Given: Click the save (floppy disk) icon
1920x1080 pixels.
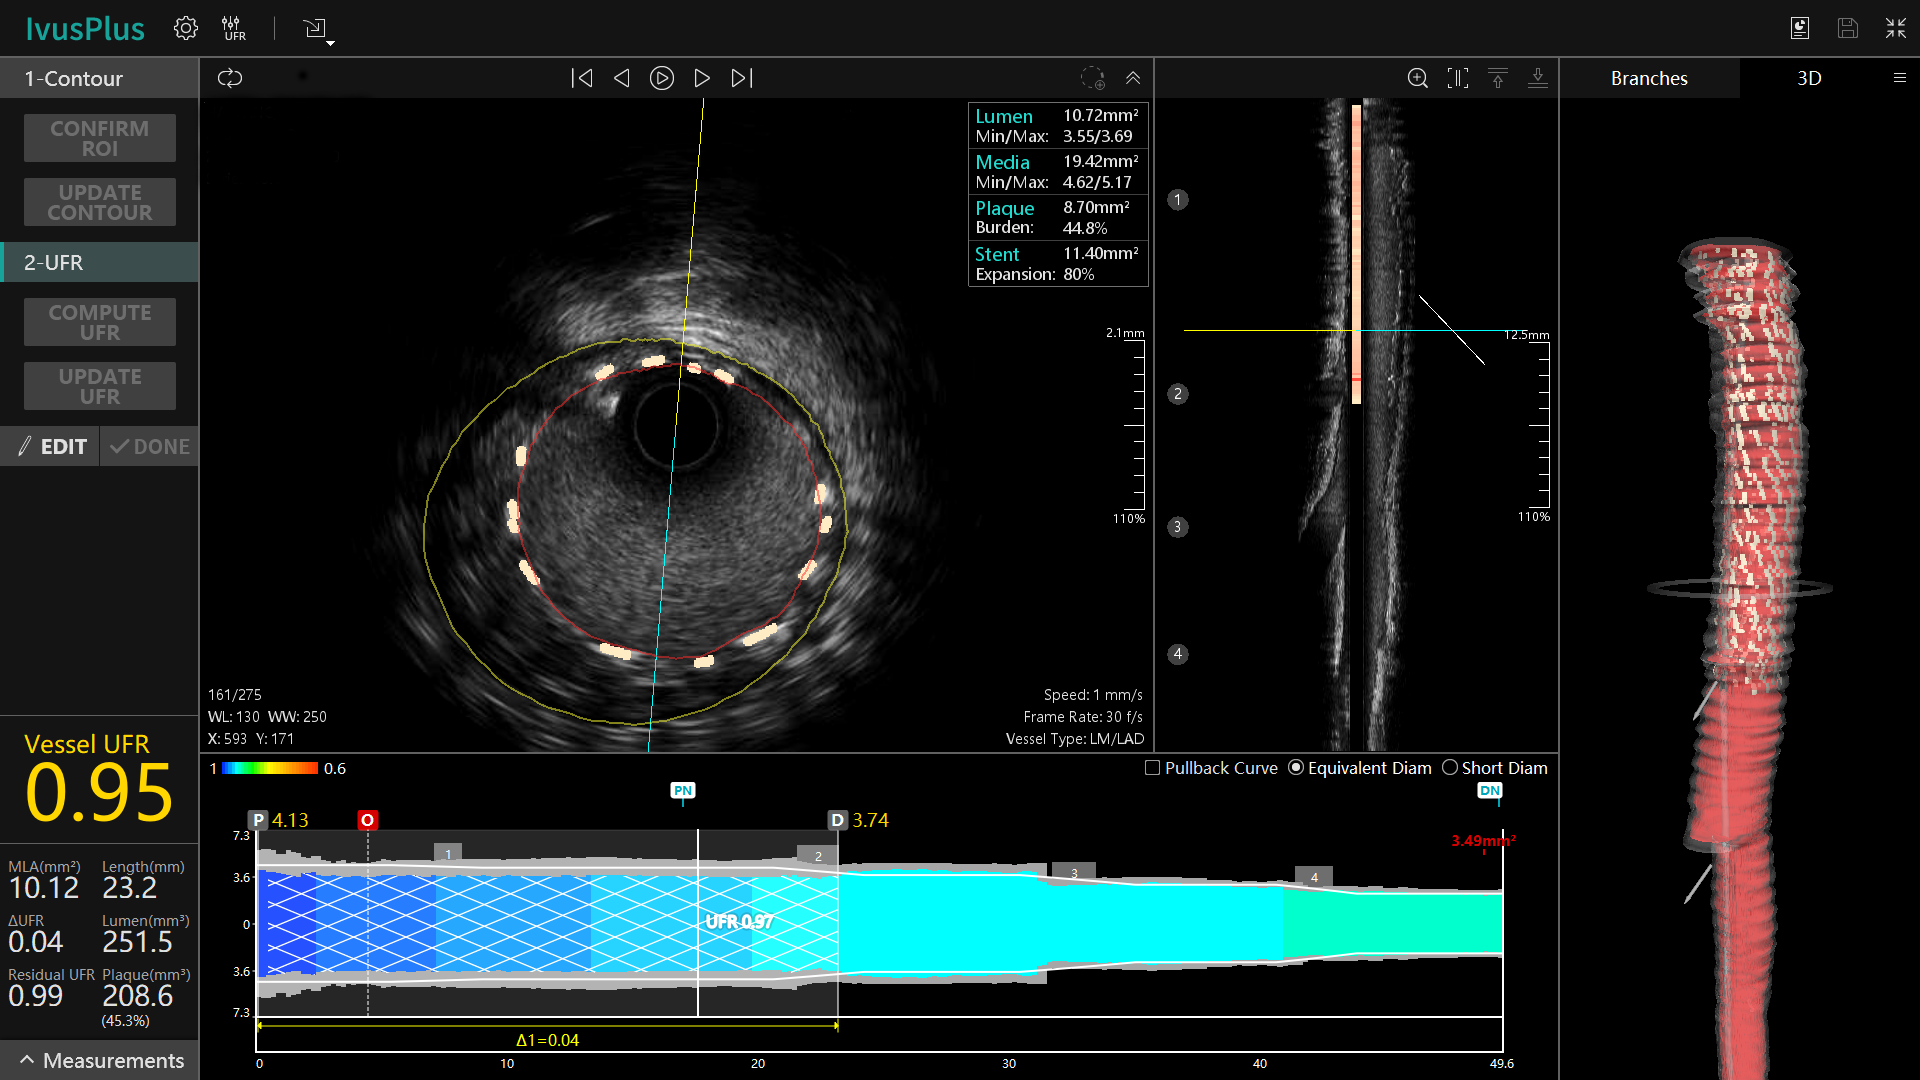Looking at the screenshot, I should [1847, 28].
